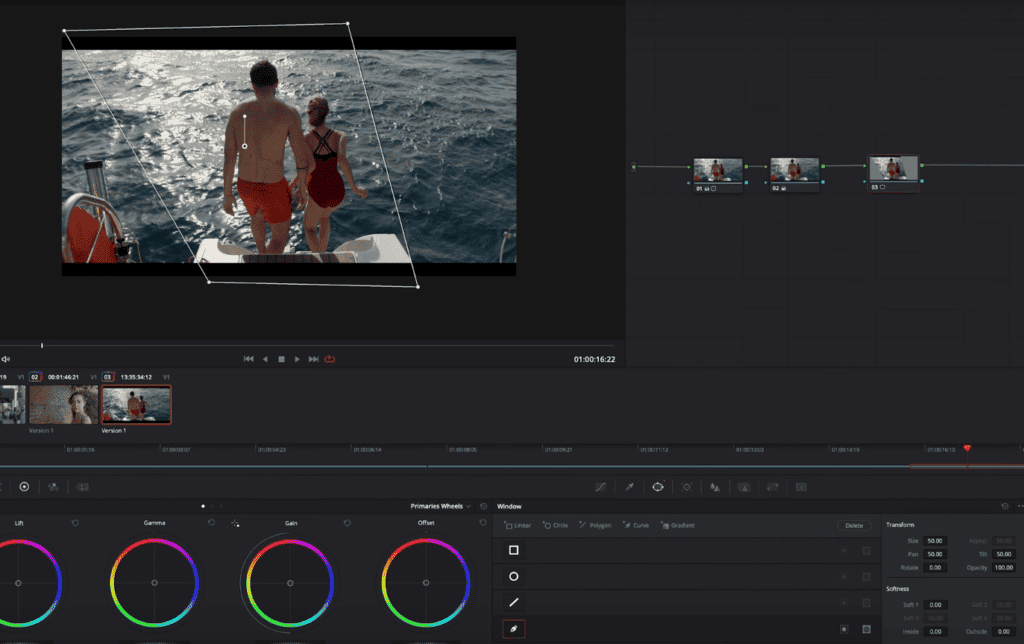Switch to third primaries page dot
Screen dimensions: 1024x644
(221, 506)
